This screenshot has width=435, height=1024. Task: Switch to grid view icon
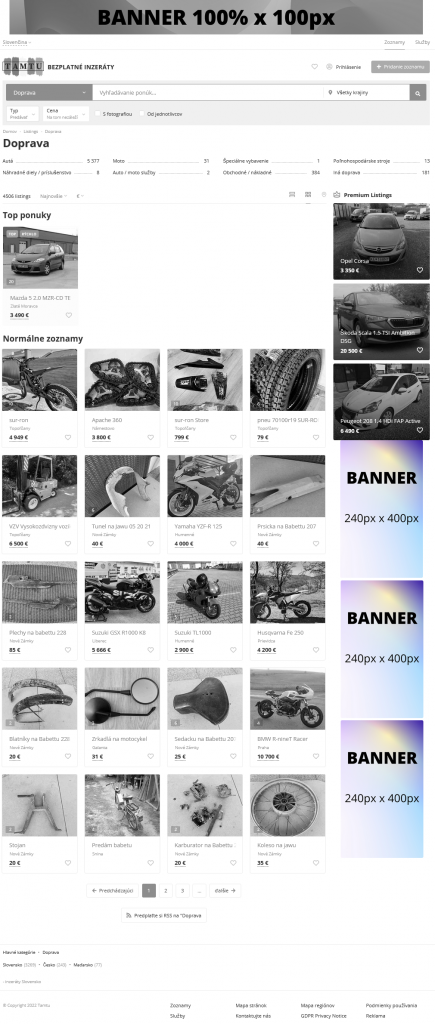click(308, 195)
